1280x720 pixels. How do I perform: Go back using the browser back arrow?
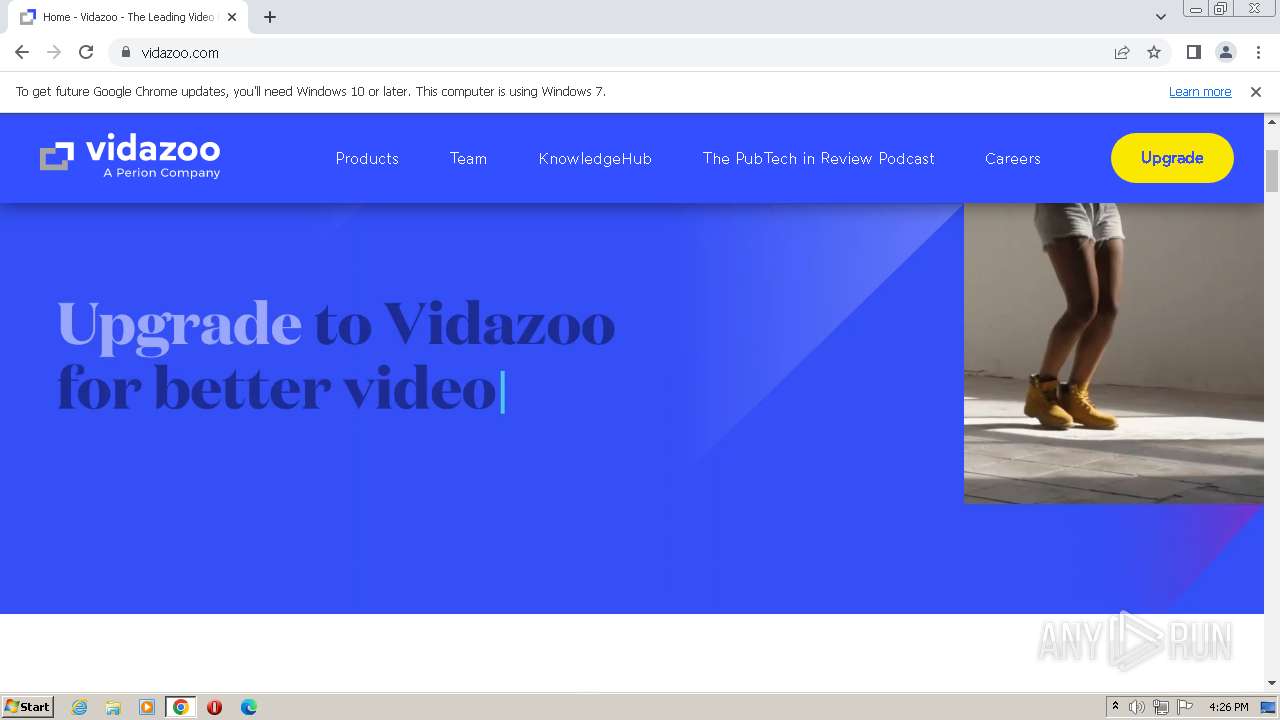(x=22, y=52)
